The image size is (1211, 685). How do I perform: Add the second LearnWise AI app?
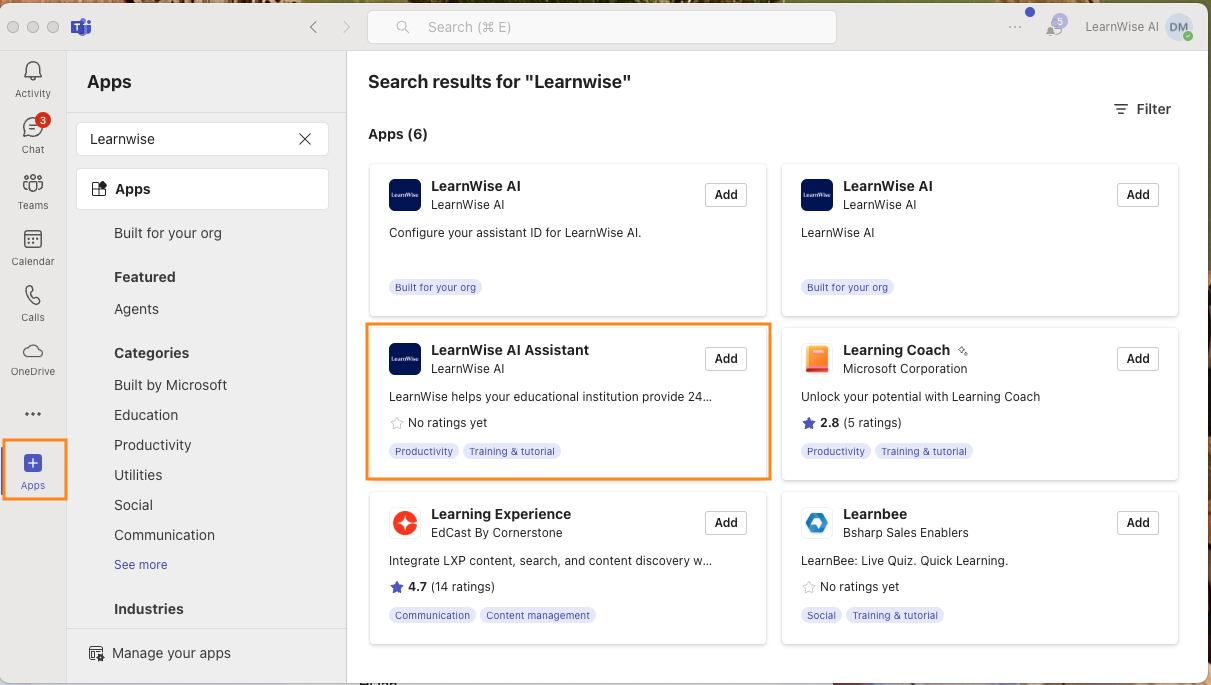point(1138,195)
